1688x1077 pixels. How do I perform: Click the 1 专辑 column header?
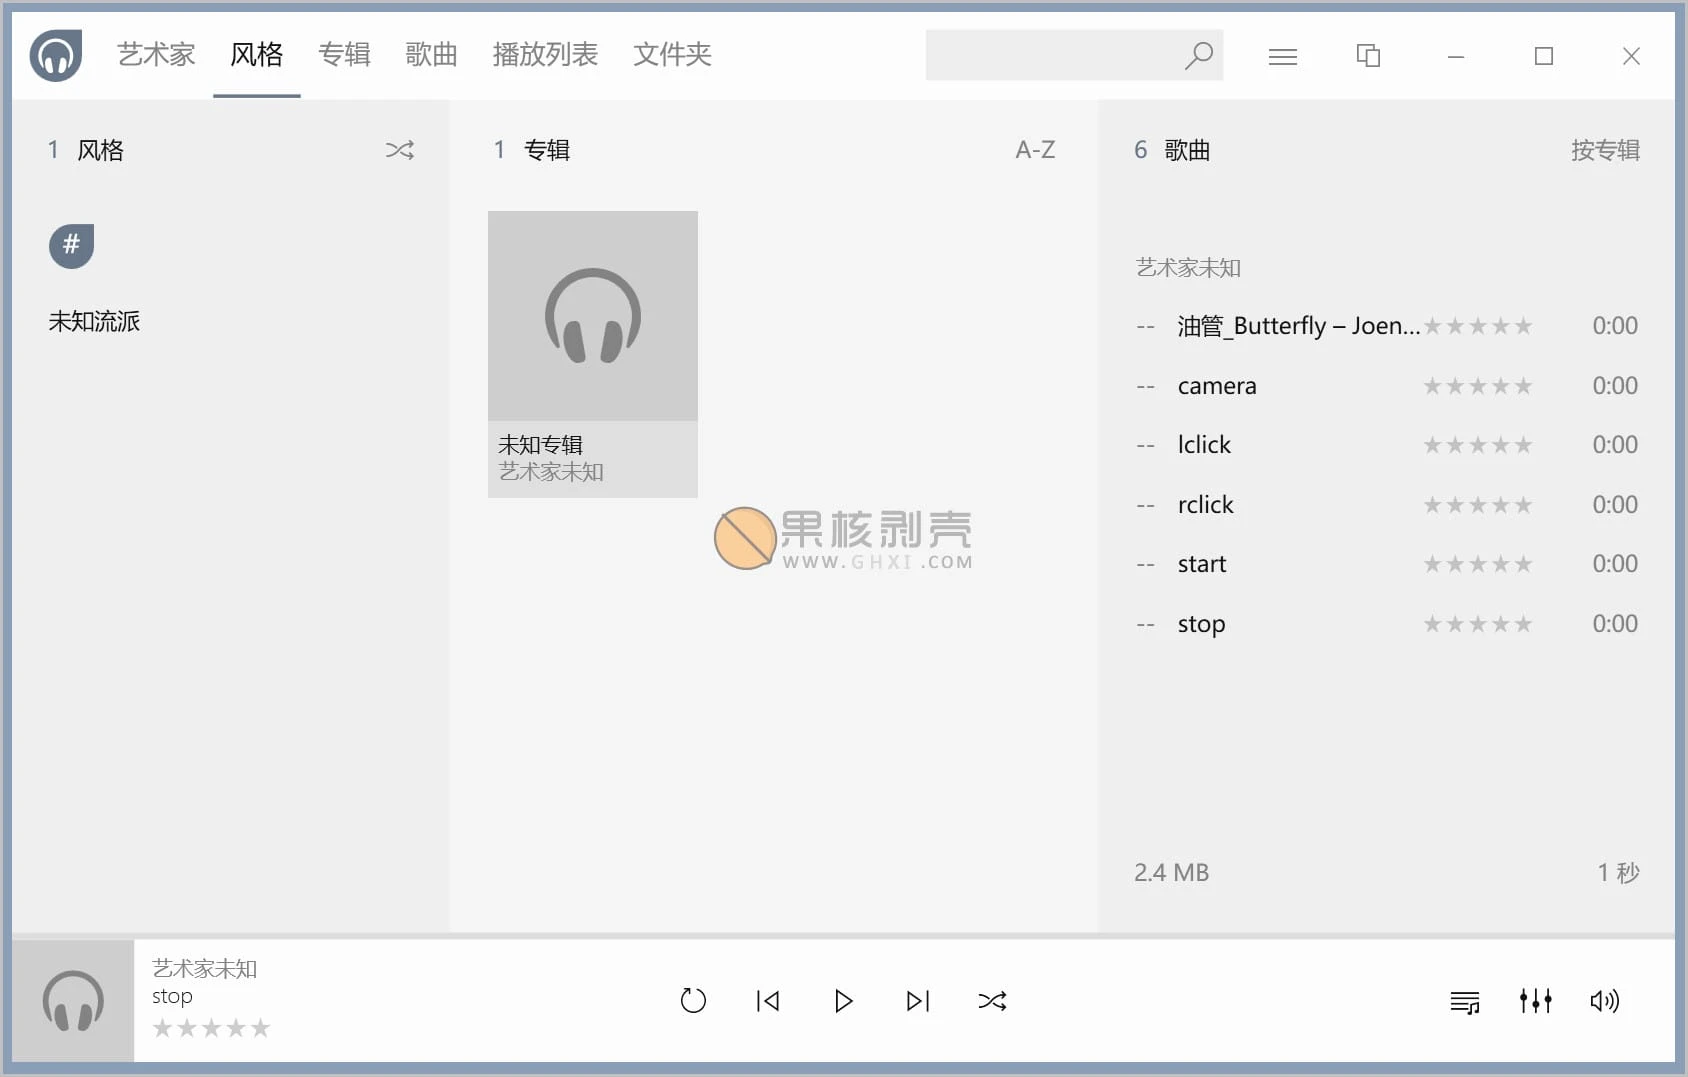tap(531, 150)
